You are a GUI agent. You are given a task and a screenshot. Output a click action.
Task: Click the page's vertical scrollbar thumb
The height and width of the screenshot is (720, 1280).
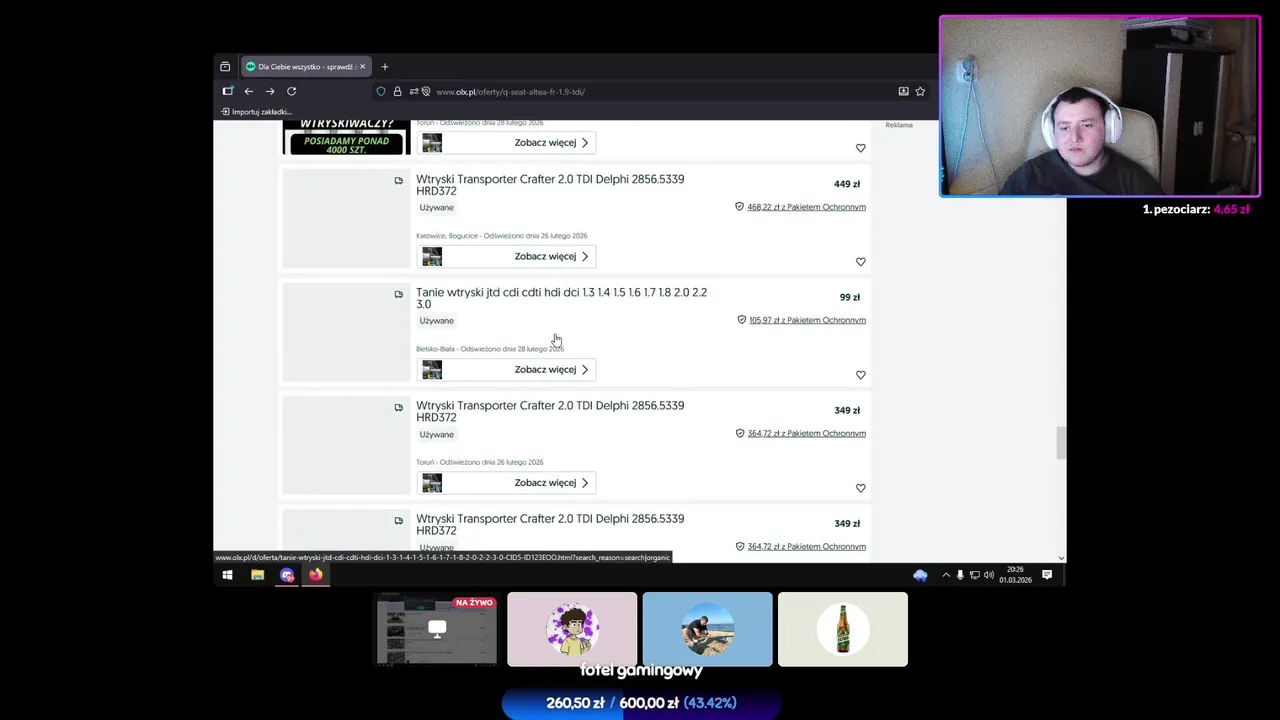click(x=1061, y=443)
